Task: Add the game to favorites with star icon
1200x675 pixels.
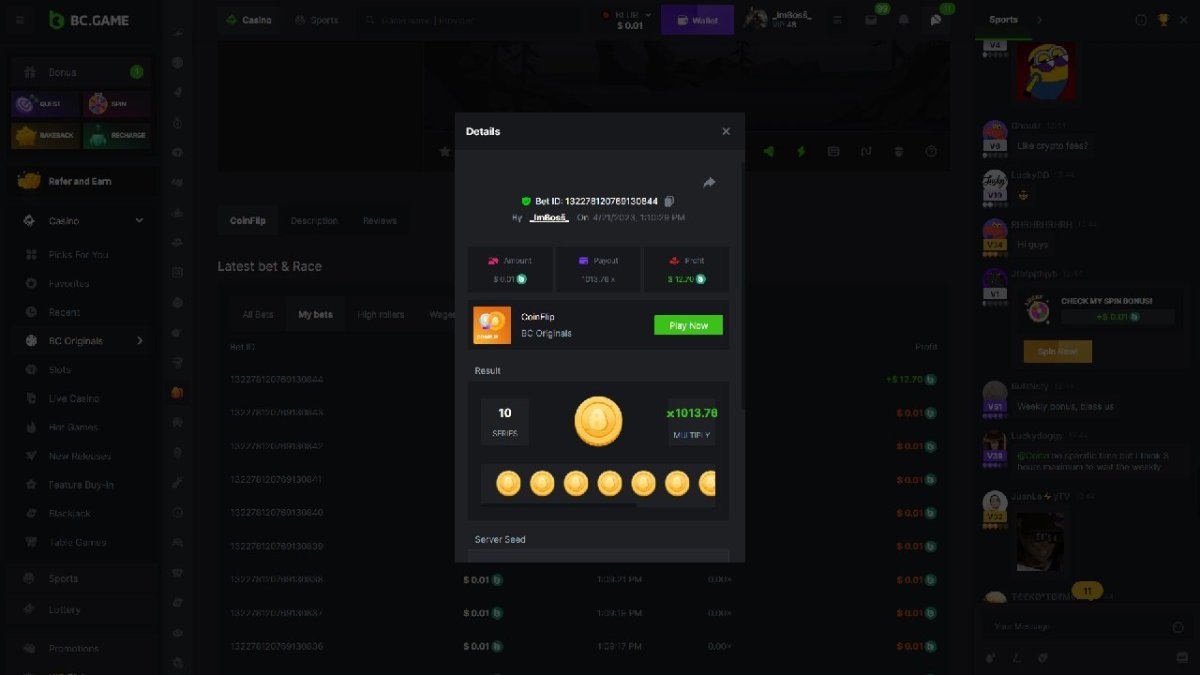Action: pos(445,152)
